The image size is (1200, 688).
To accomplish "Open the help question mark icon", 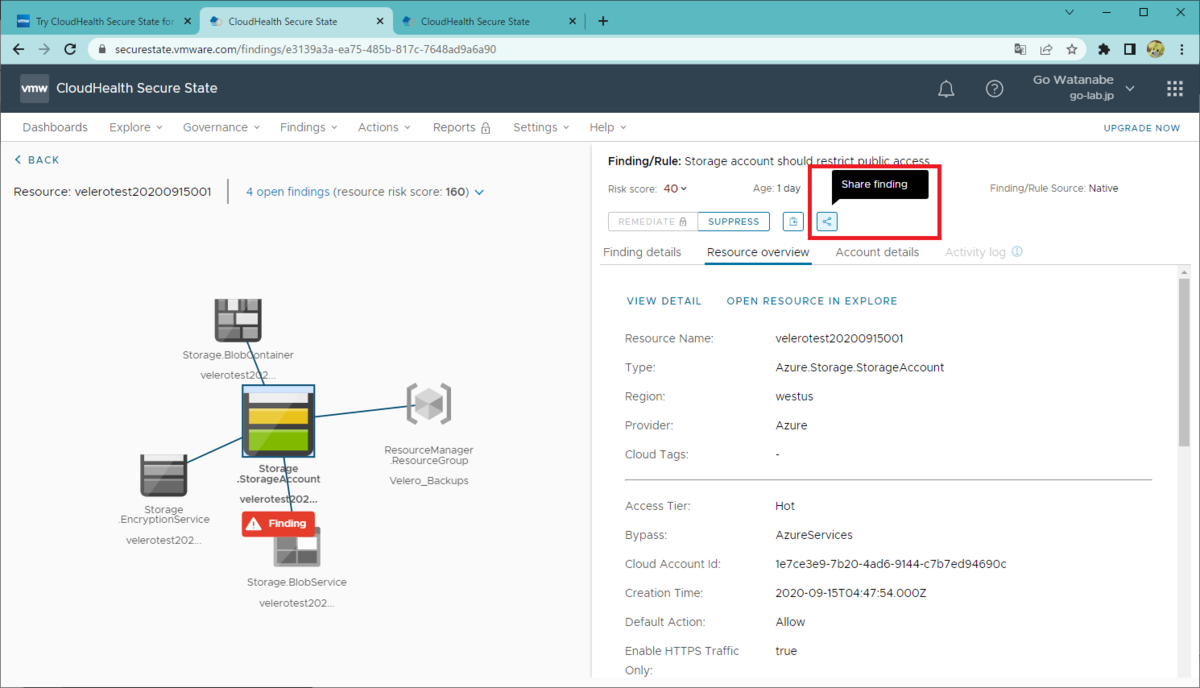I will click(x=994, y=88).
